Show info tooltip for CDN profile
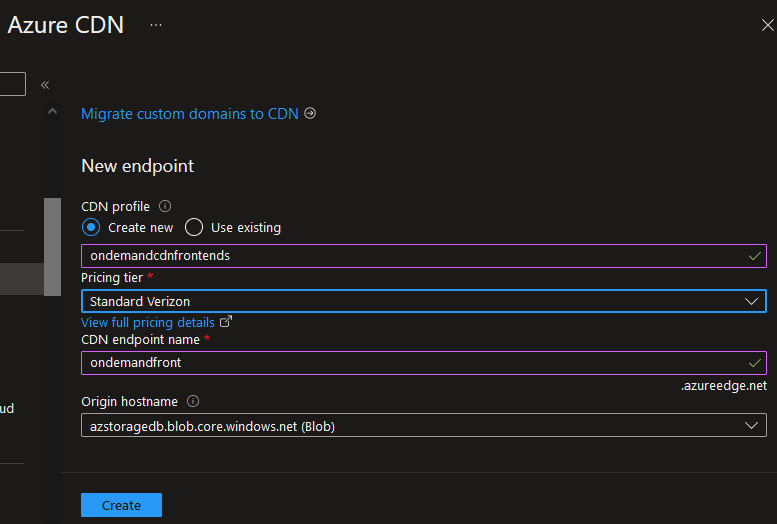 coord(165,206)
